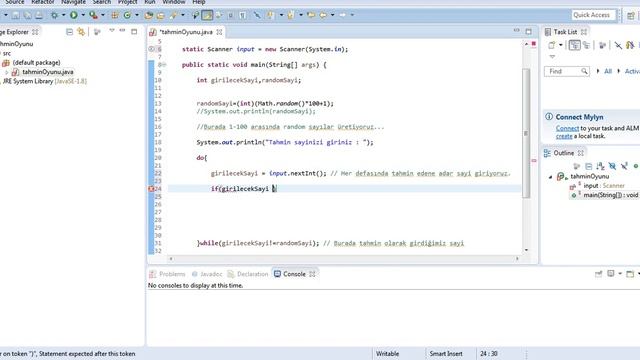Screen dimensions: 640x360
Task: Toggle Mark Occurrences in toolbar
Action: pyautogui.click(x=207, y=16)
